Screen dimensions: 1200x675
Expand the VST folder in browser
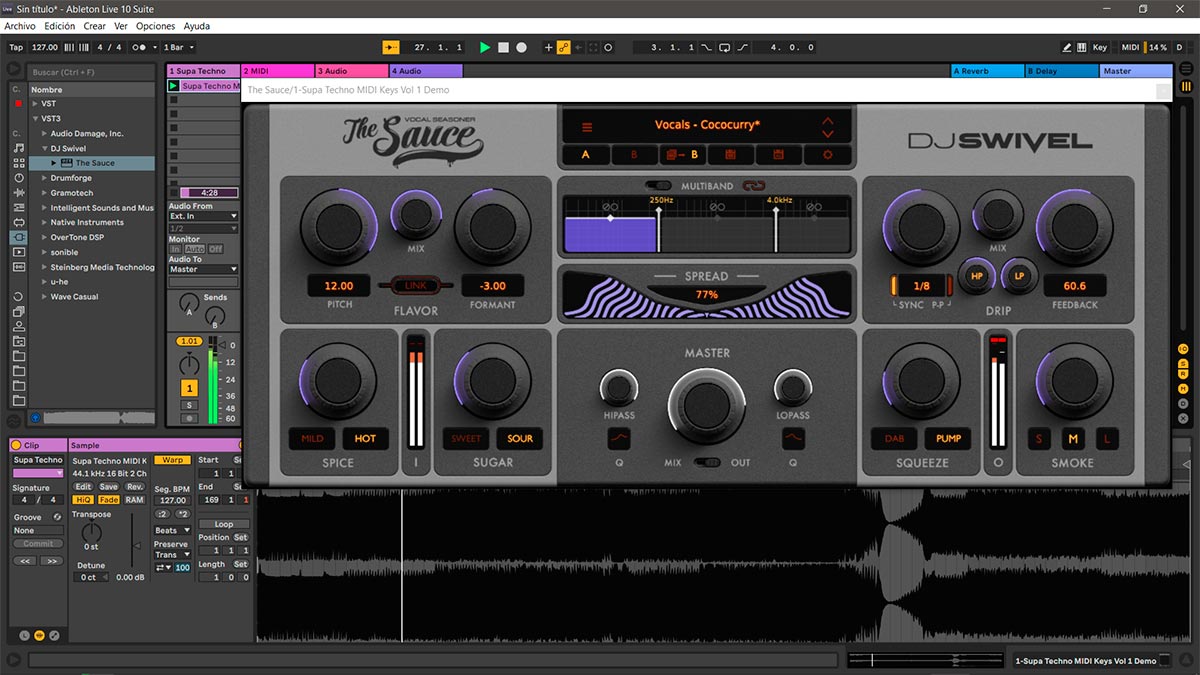[36, 104]
